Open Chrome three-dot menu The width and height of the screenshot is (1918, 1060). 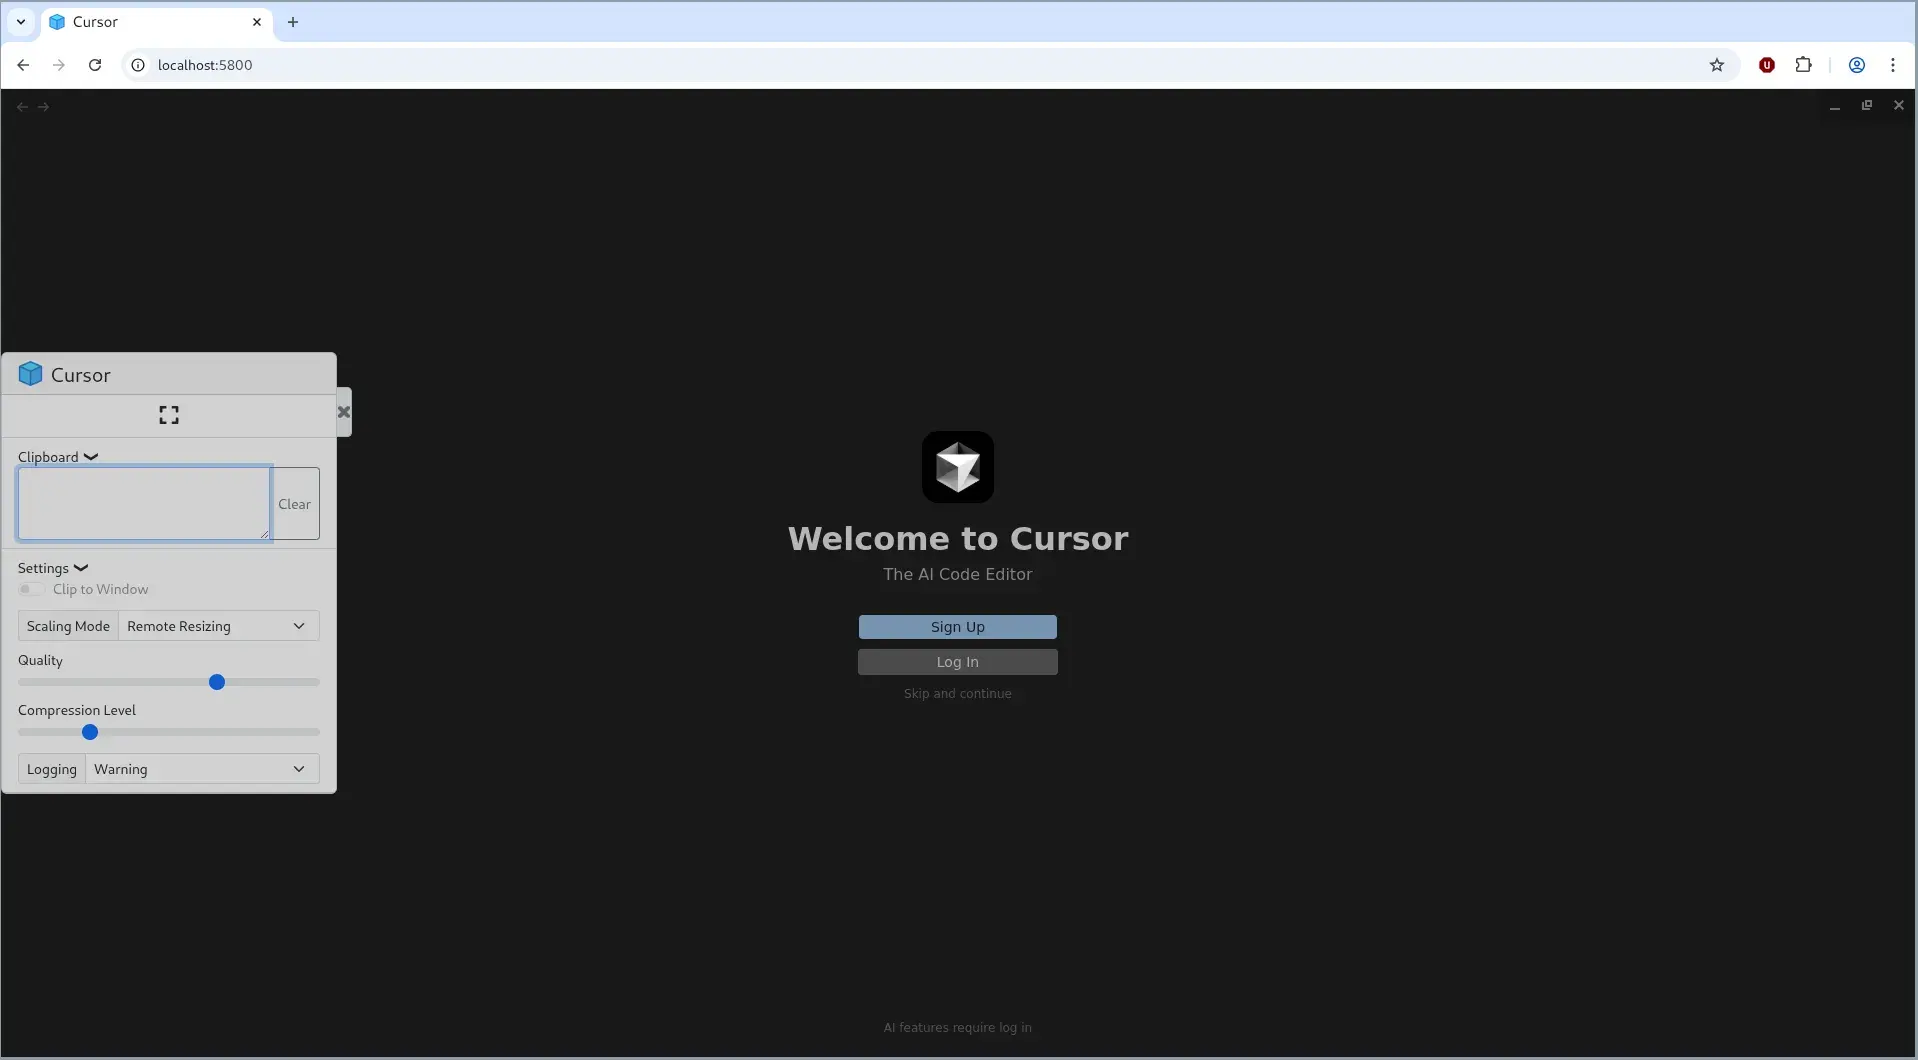(x=1893, y=65)
